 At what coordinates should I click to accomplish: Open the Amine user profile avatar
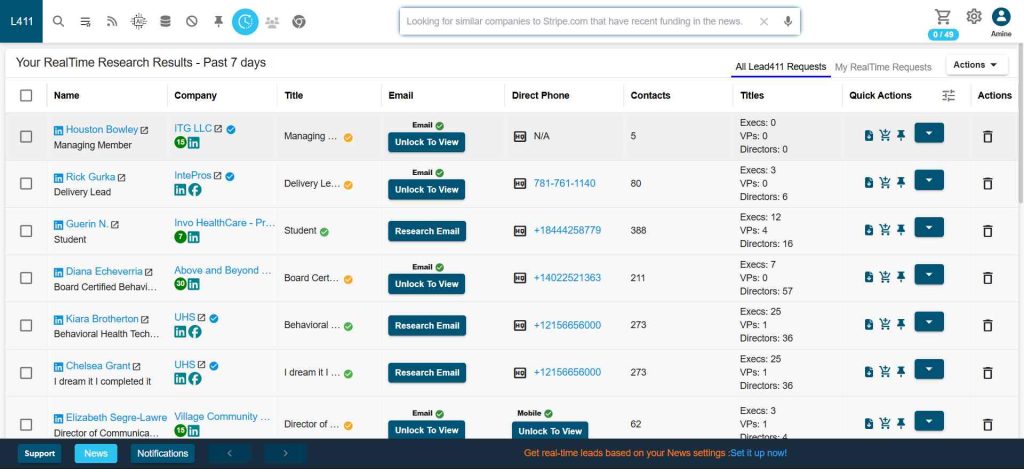click(x=1001, y=17)
